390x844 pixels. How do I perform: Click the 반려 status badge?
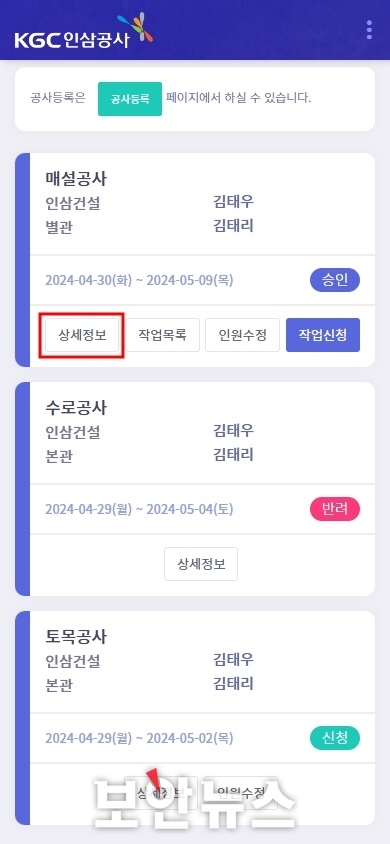point(335,509)
